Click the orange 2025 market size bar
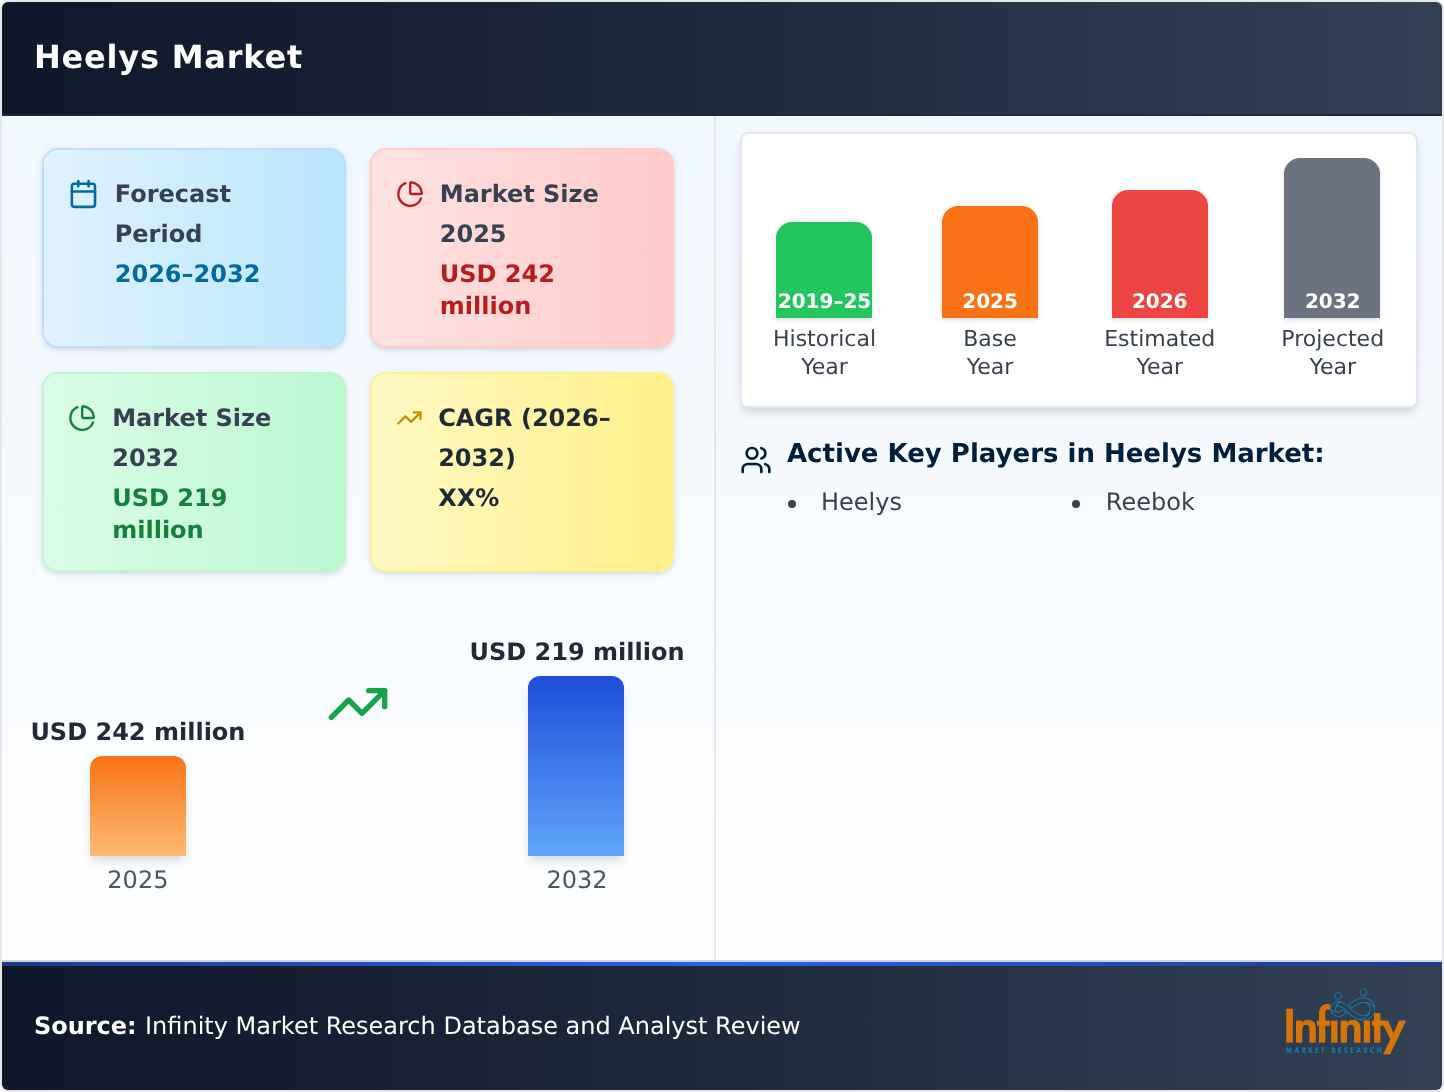 138,806
